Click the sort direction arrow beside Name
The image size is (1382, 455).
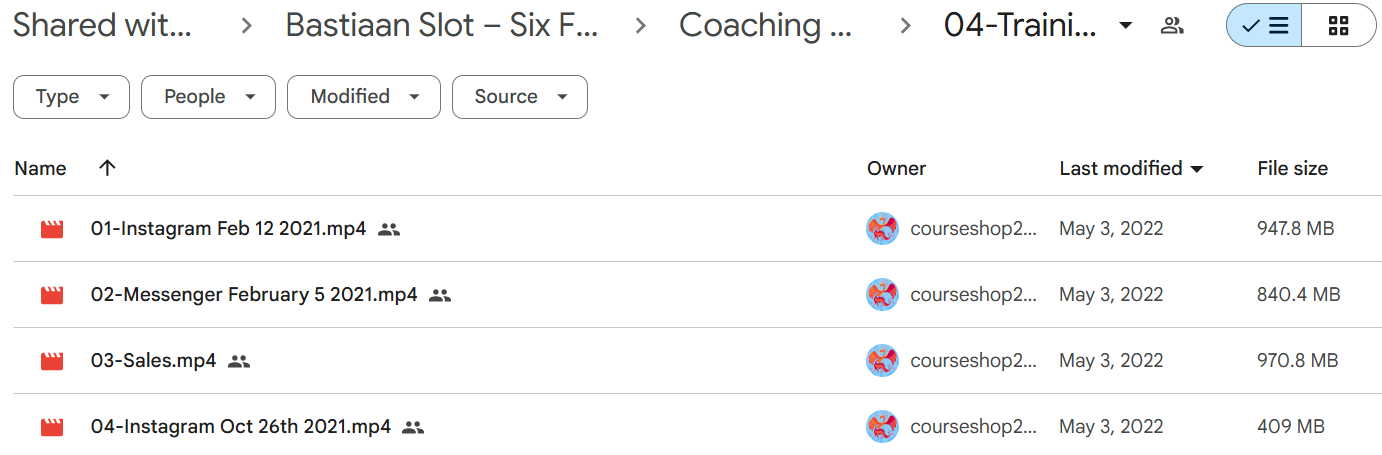pyautogui.click(x=107, y=168)
